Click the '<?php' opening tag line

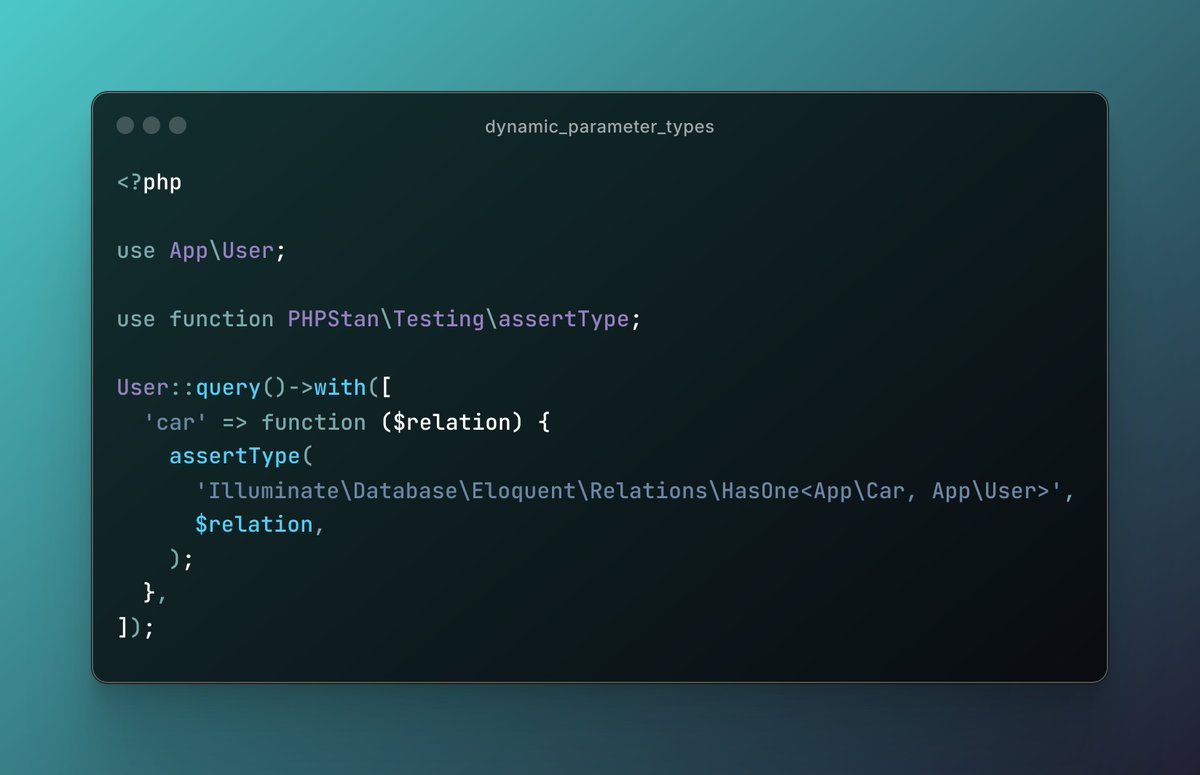click(149, 183)
